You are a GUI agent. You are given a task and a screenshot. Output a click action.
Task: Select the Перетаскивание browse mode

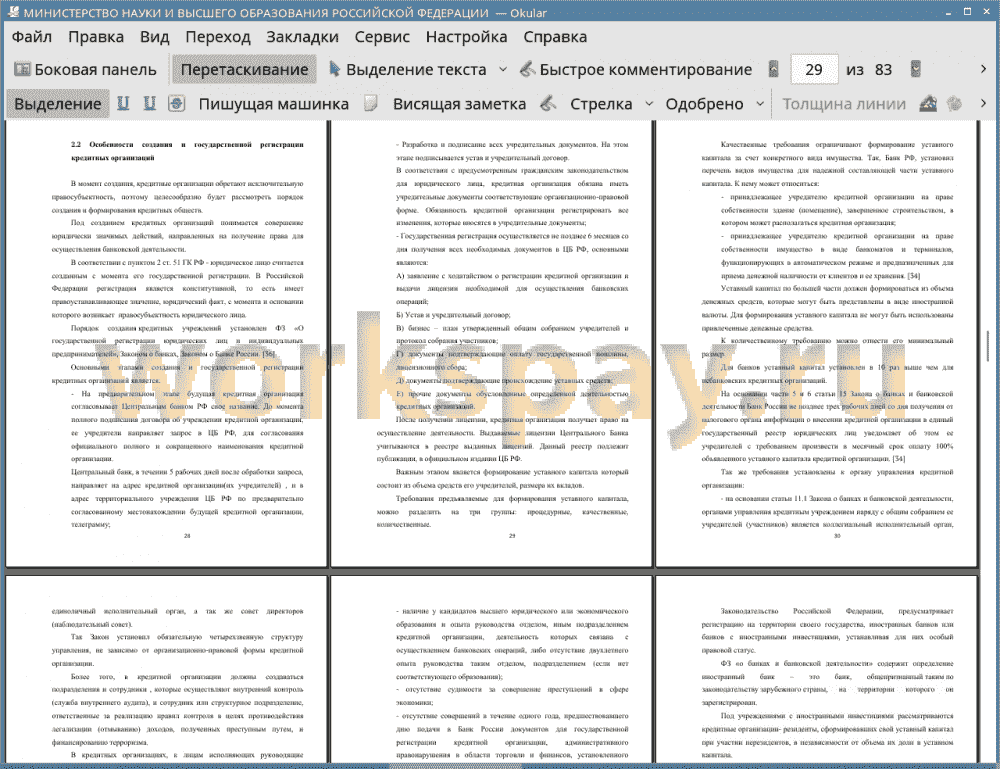click(244, 70)
